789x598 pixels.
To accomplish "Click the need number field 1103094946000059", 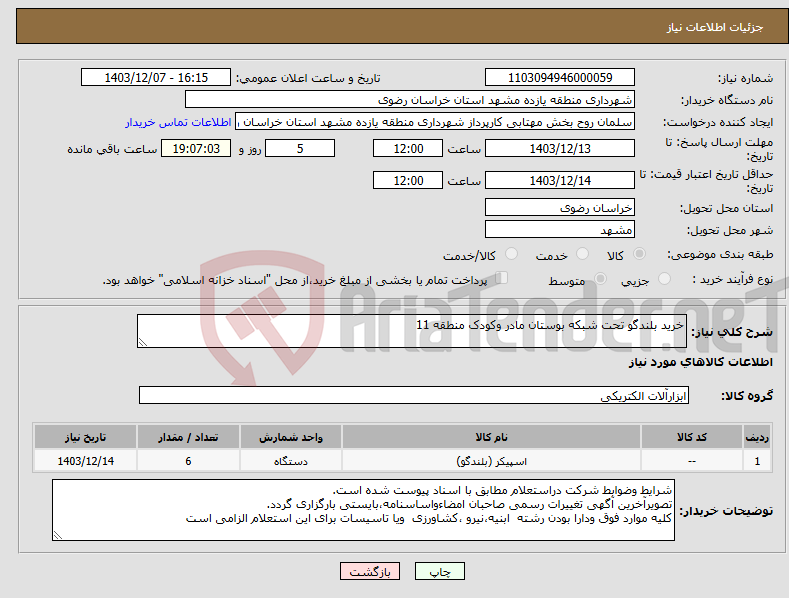I will 560,78.
